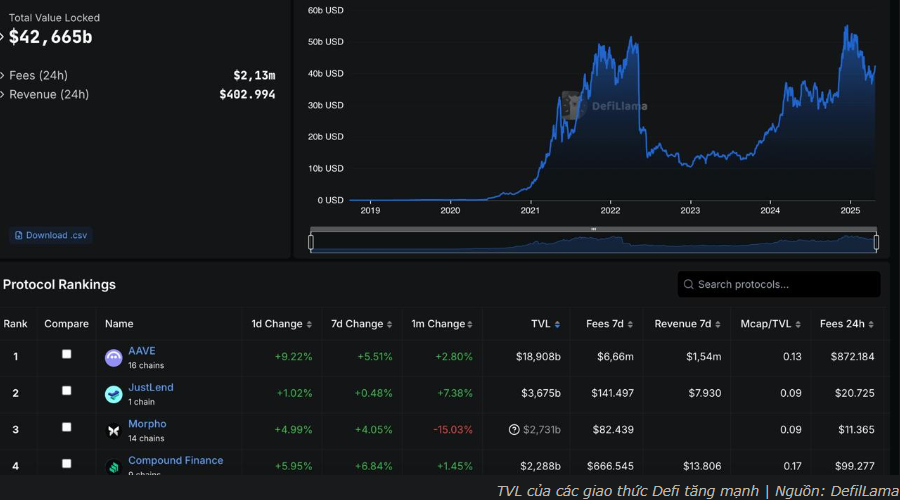The width and height of the screenshot is (900, 500).
Task: Click AAVE's 1d change +9.22%
Action: 293,356
